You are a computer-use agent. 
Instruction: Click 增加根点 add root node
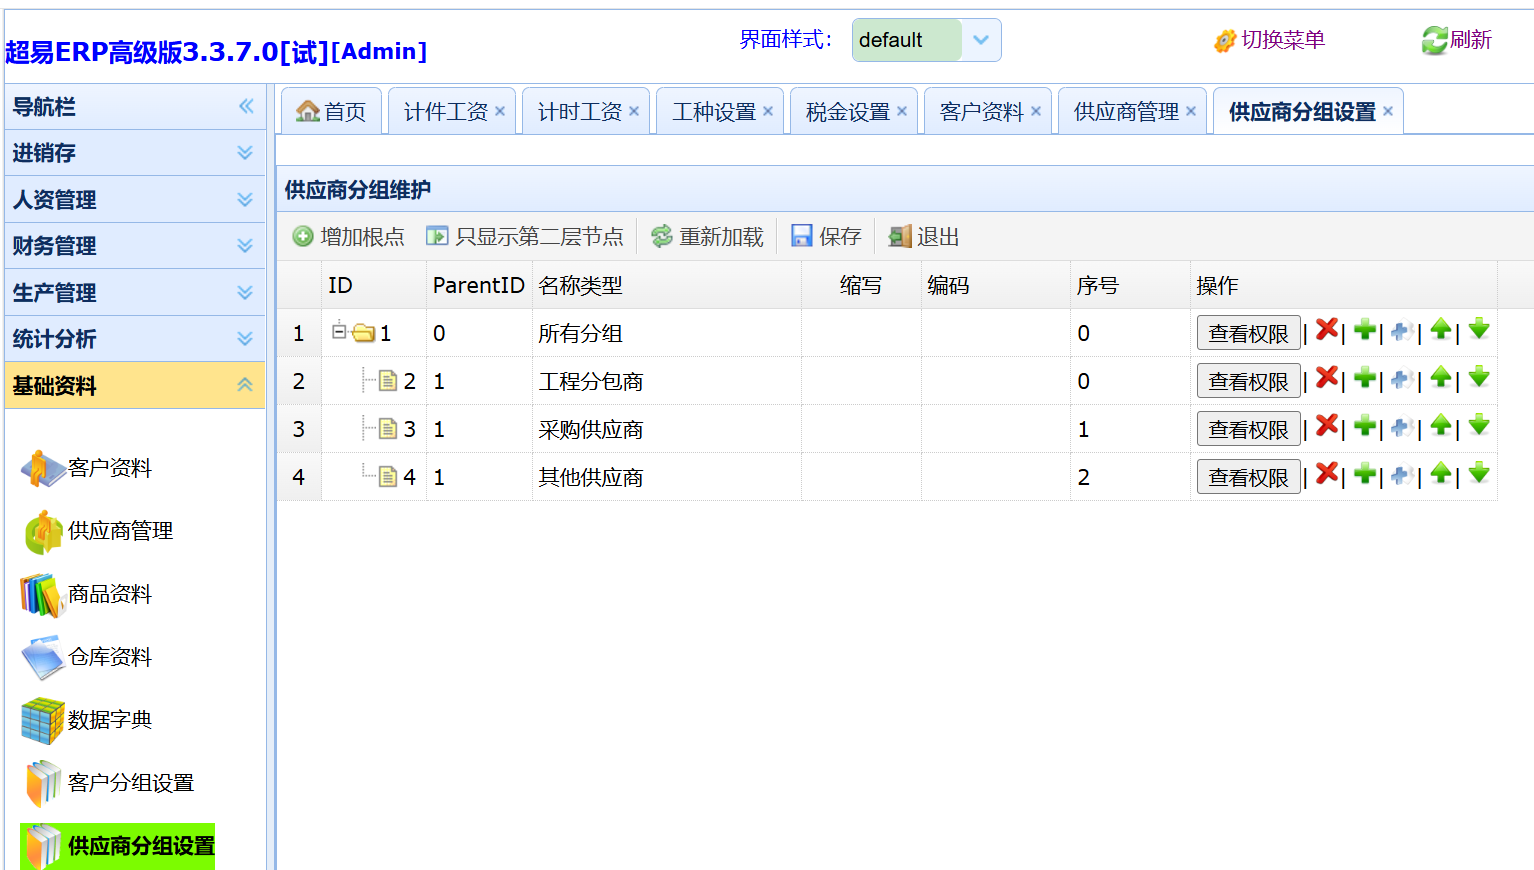pyautogui.click(x=348, y=236)
